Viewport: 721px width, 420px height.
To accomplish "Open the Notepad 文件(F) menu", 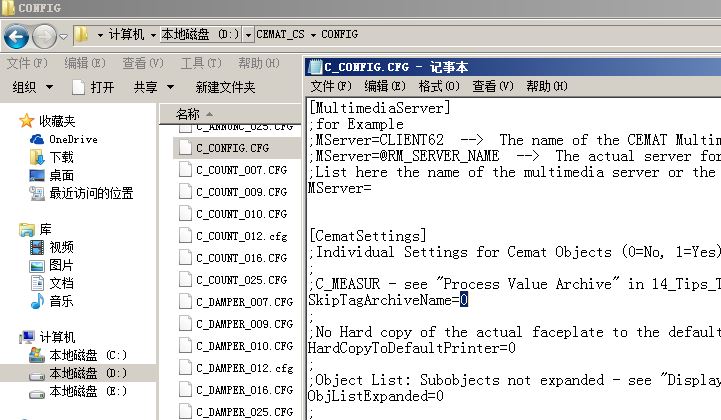I will pos(331,86).
